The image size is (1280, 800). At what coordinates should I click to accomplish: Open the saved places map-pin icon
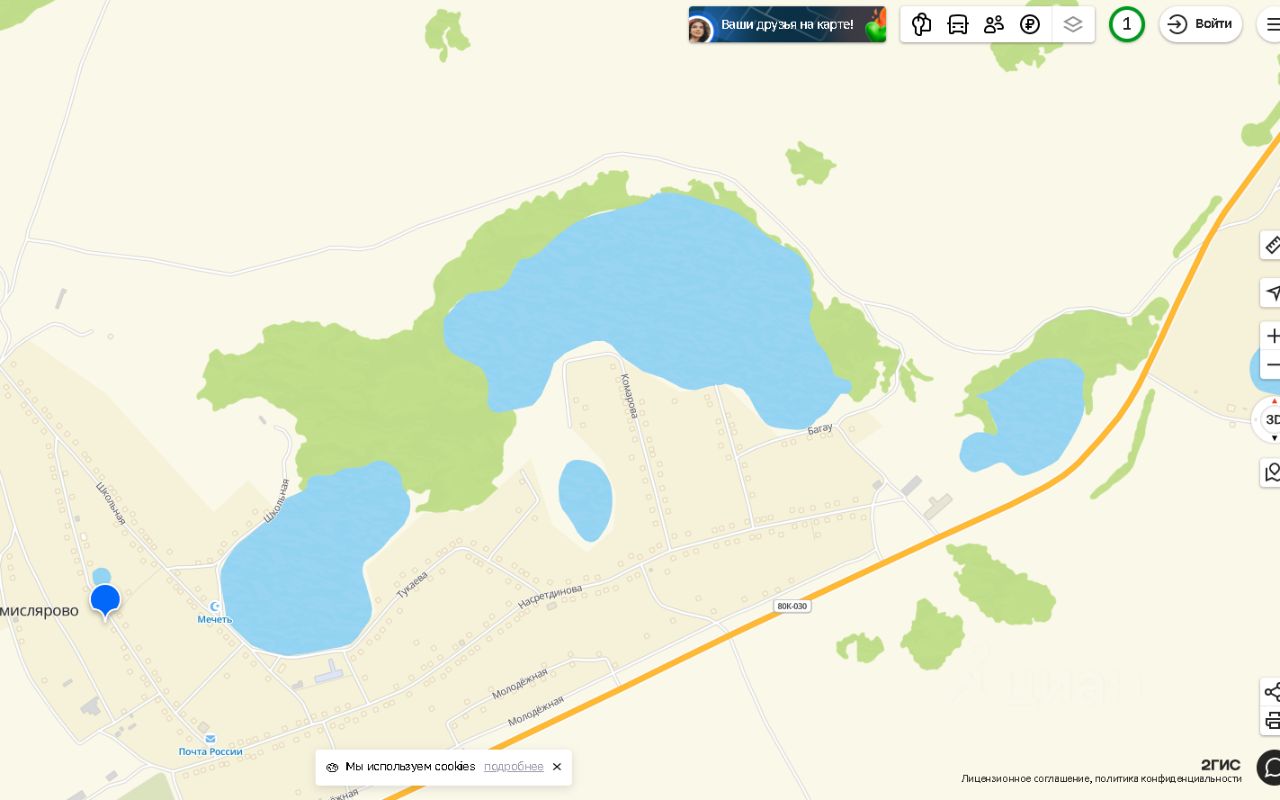click(x=1272, y=472)
